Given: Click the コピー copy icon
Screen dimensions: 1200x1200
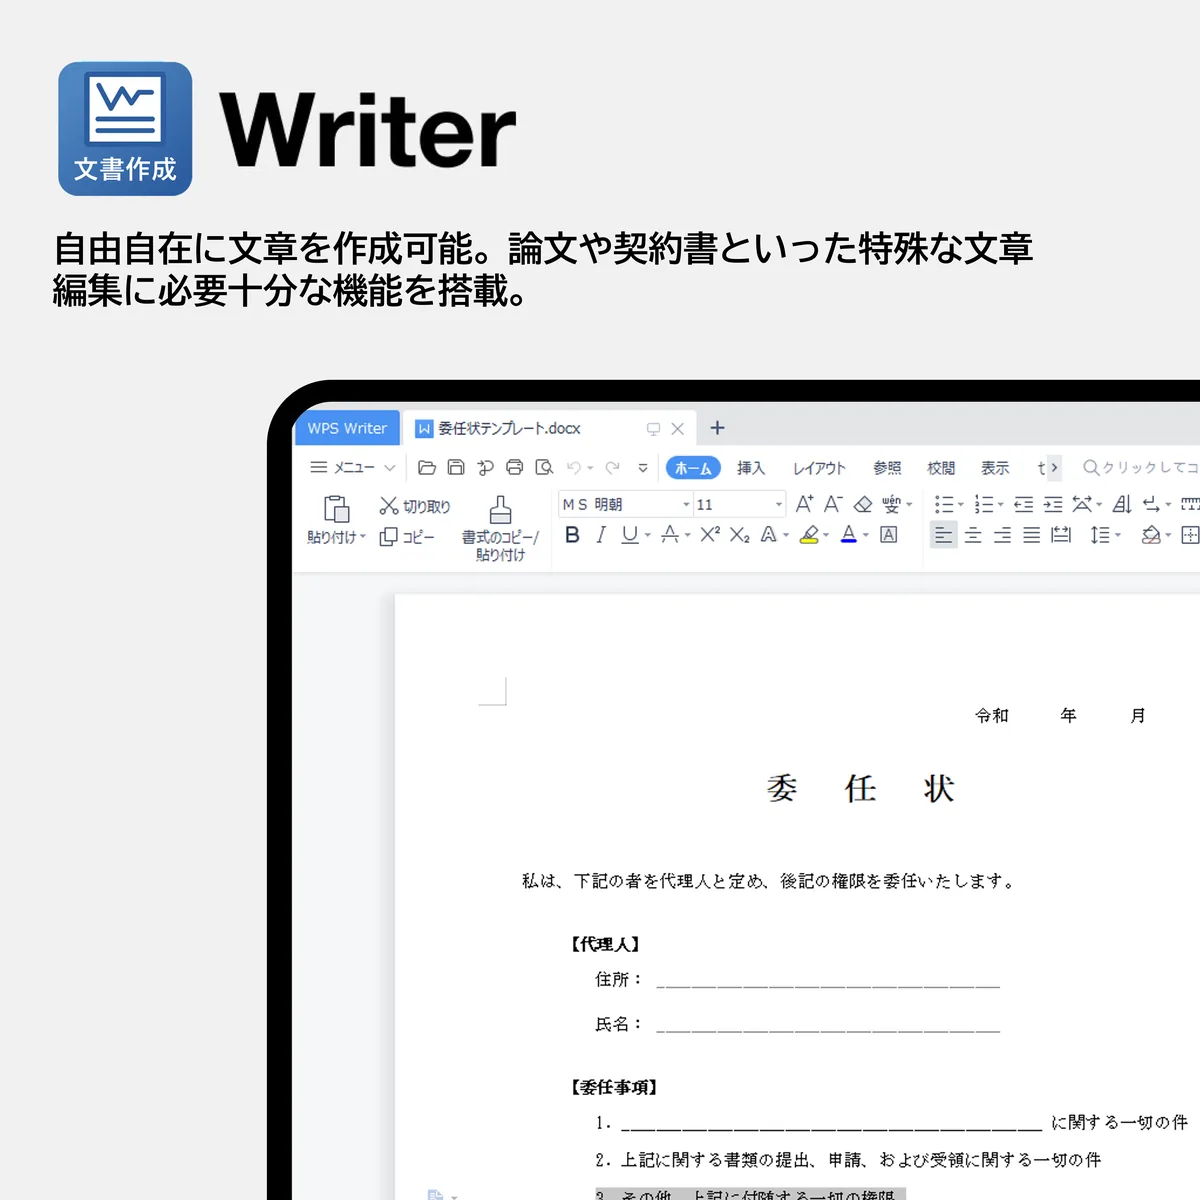Looking at the screenshot, I should point(389,537).
